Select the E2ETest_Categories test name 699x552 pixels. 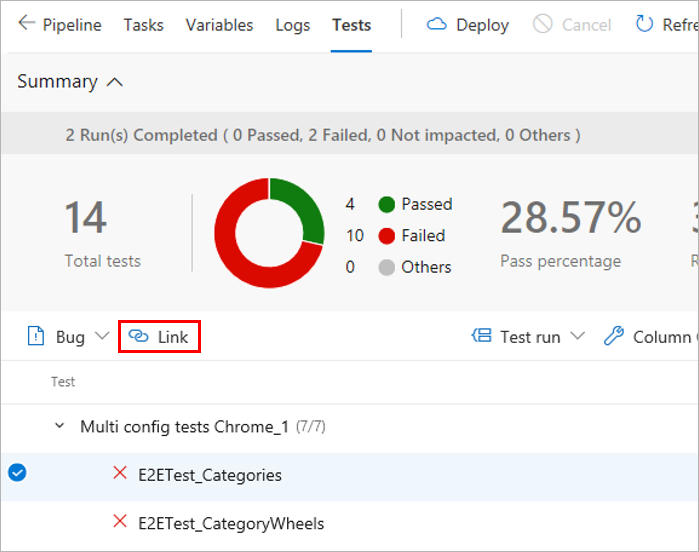click(210, 475)
